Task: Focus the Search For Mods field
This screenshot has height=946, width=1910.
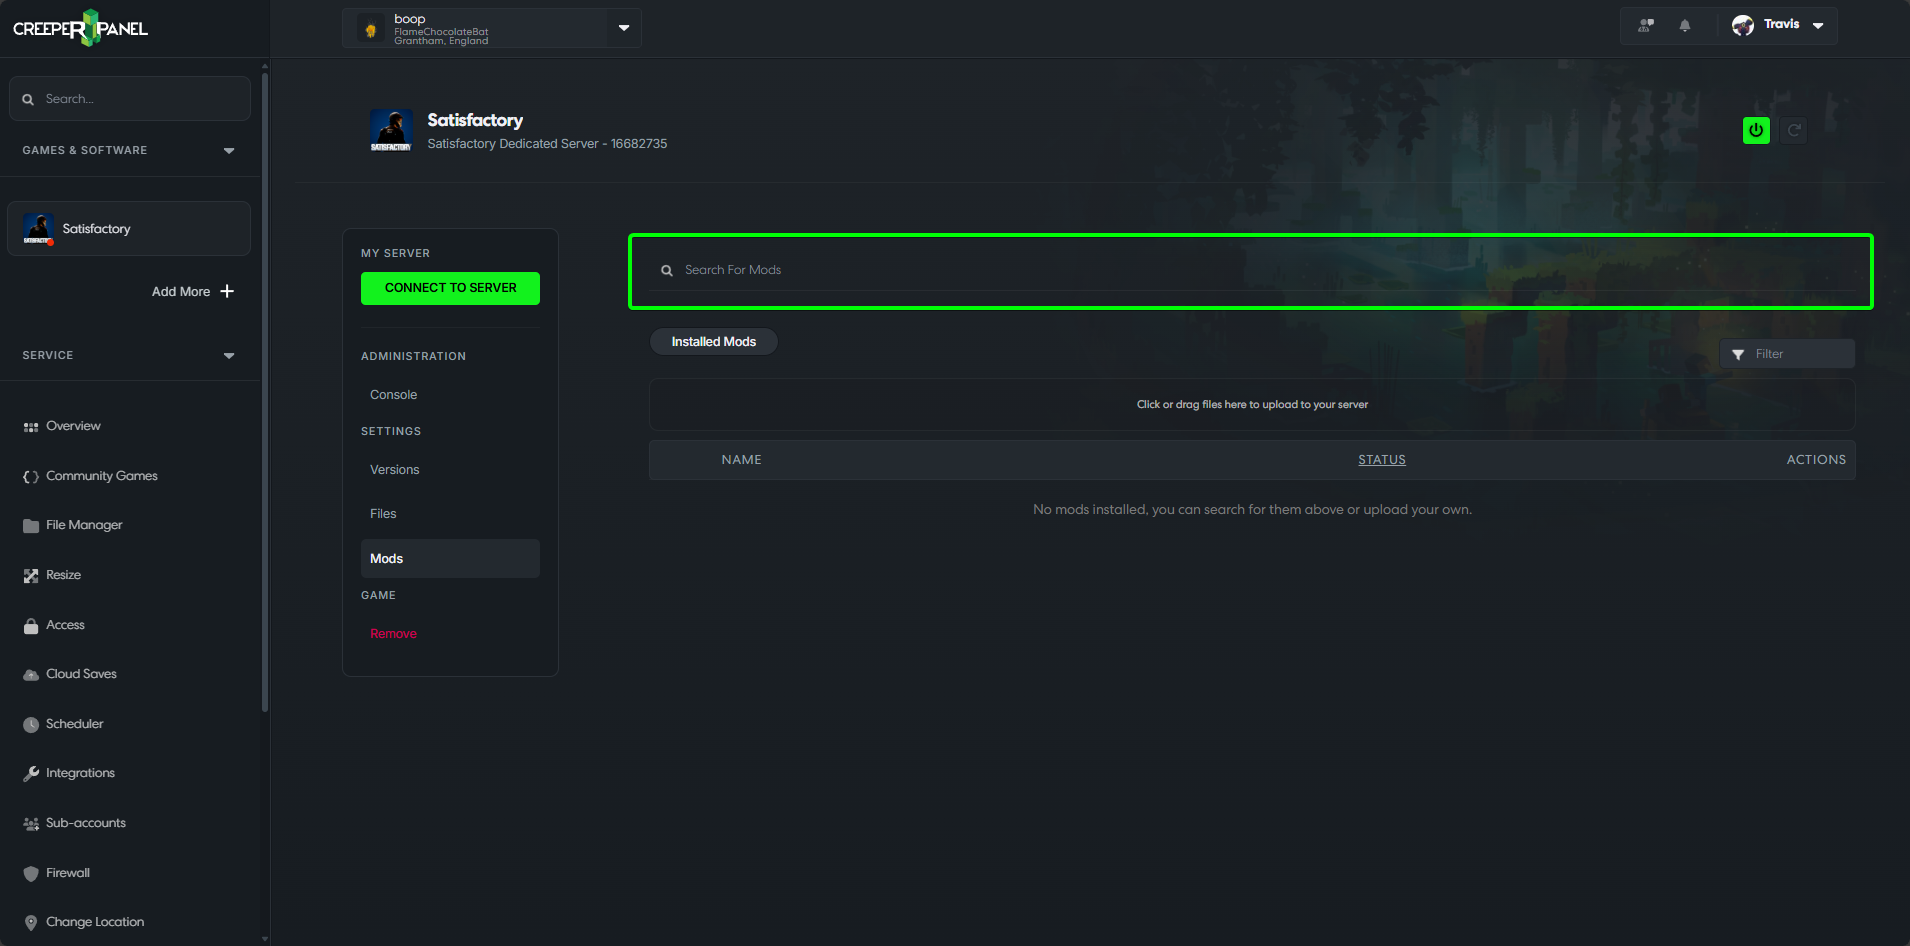Action: (x=1250, y=271)
